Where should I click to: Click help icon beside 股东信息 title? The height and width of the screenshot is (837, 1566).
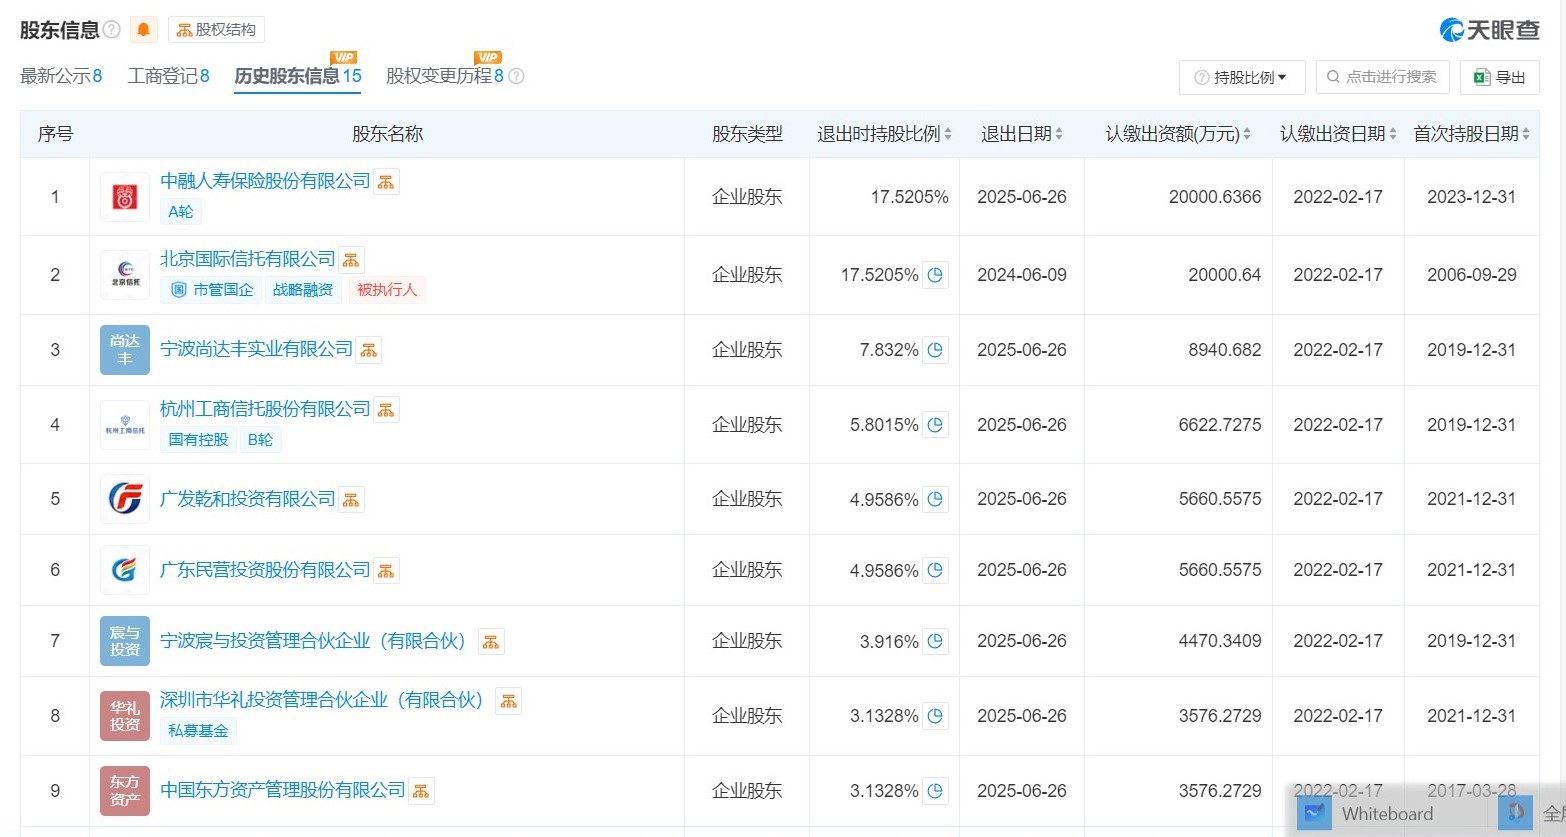[112, 30]
